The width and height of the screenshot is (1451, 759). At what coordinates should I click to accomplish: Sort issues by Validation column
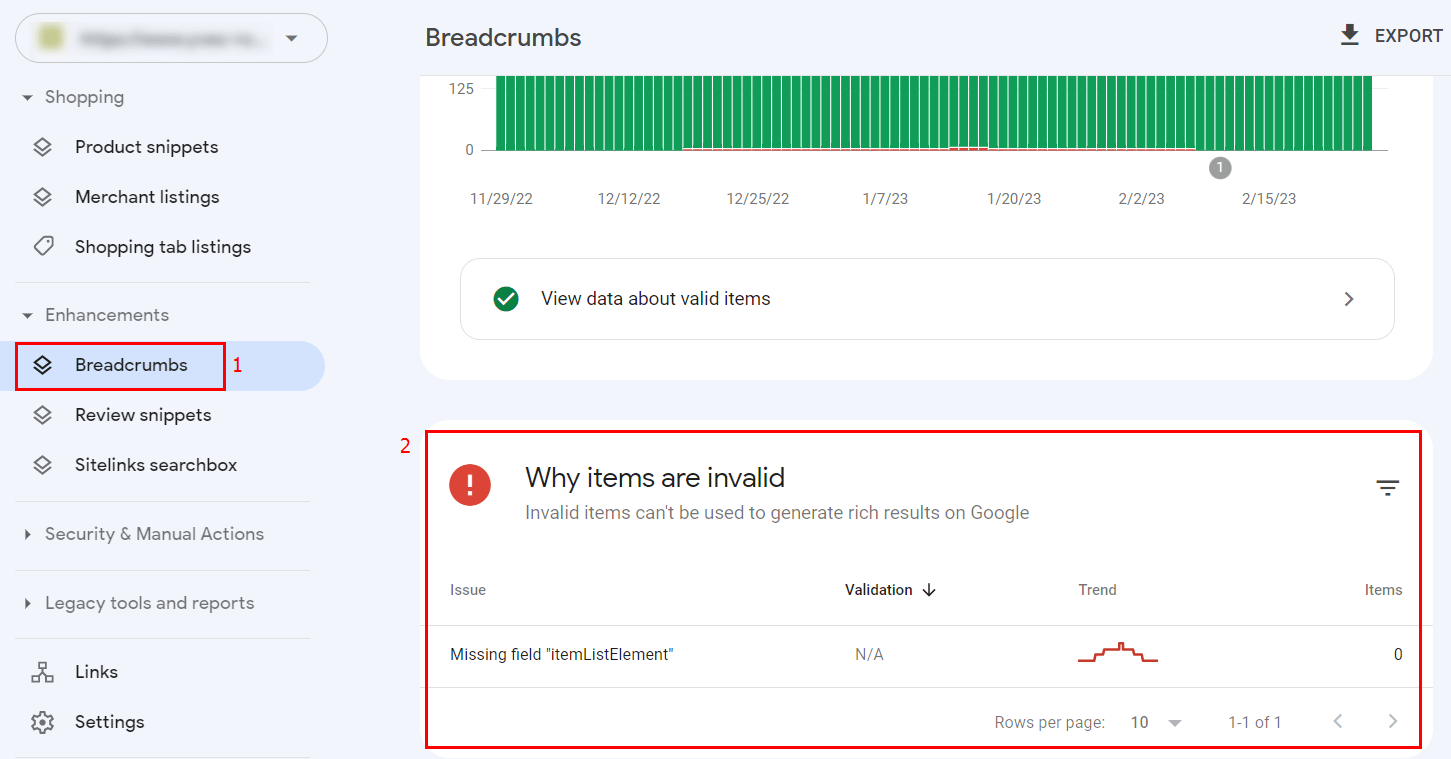(890, 589)
